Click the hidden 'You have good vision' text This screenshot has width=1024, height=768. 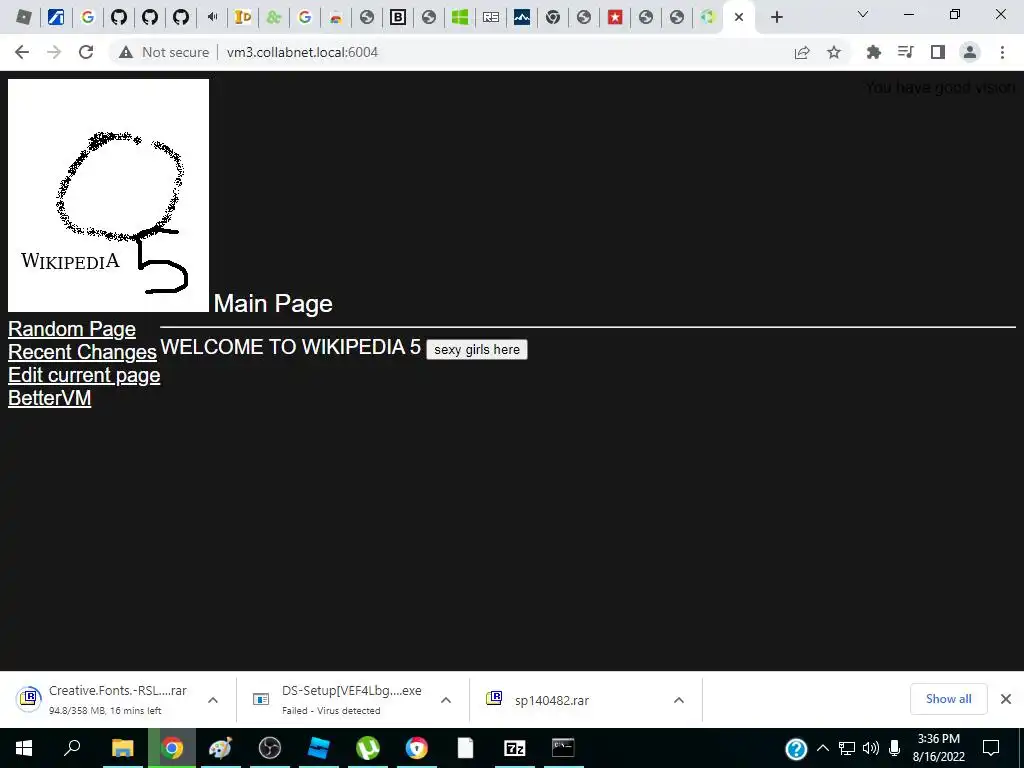(940, 88)
